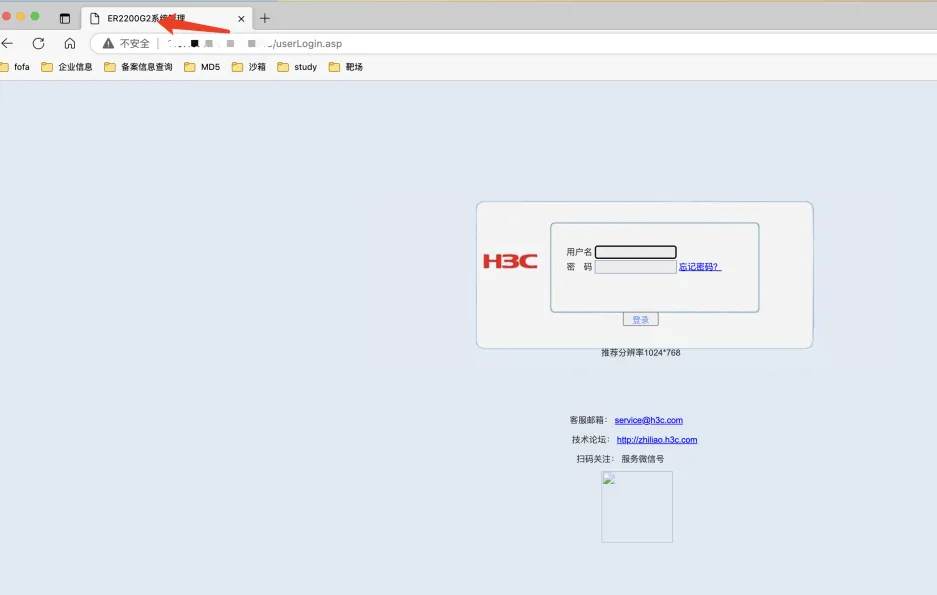Open the fofa bookmark folder
937x595 pixels.
click(15, 67)
